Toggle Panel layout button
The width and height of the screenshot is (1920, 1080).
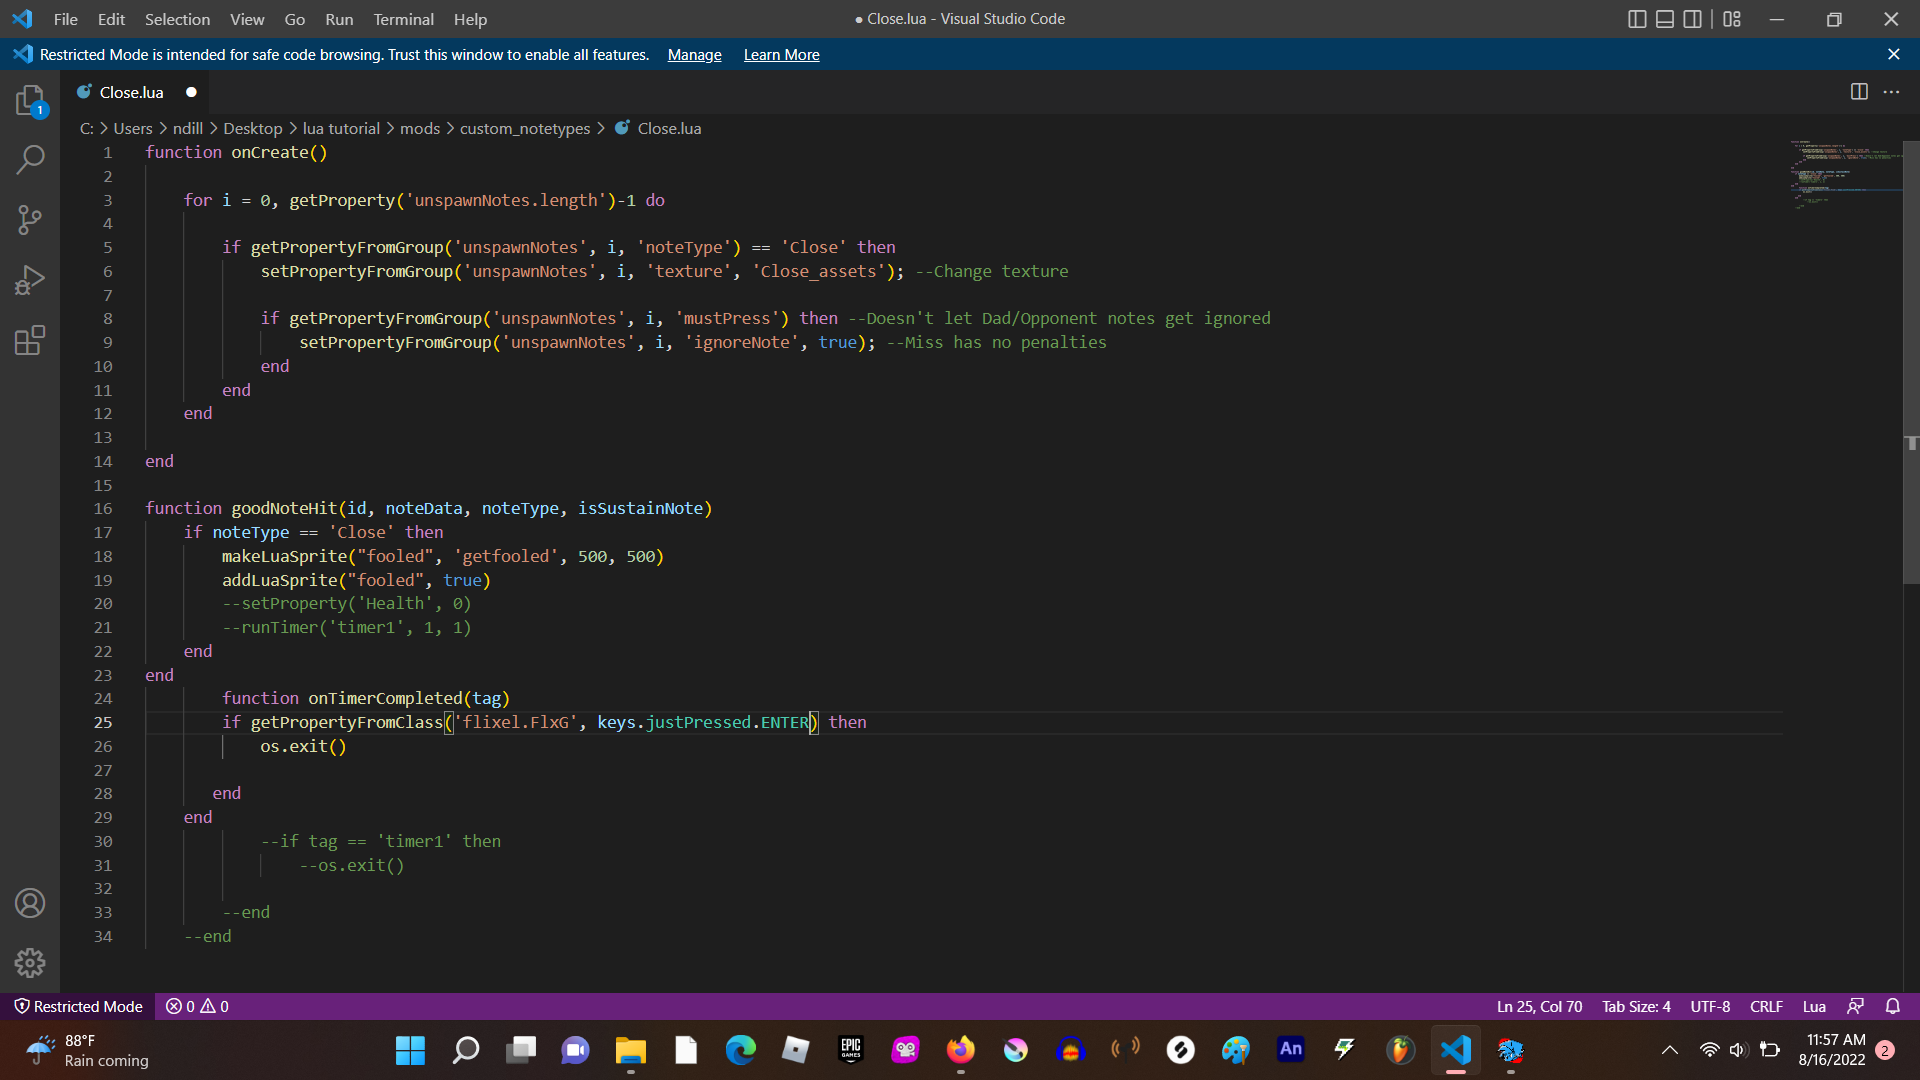tap(1665, 19)
